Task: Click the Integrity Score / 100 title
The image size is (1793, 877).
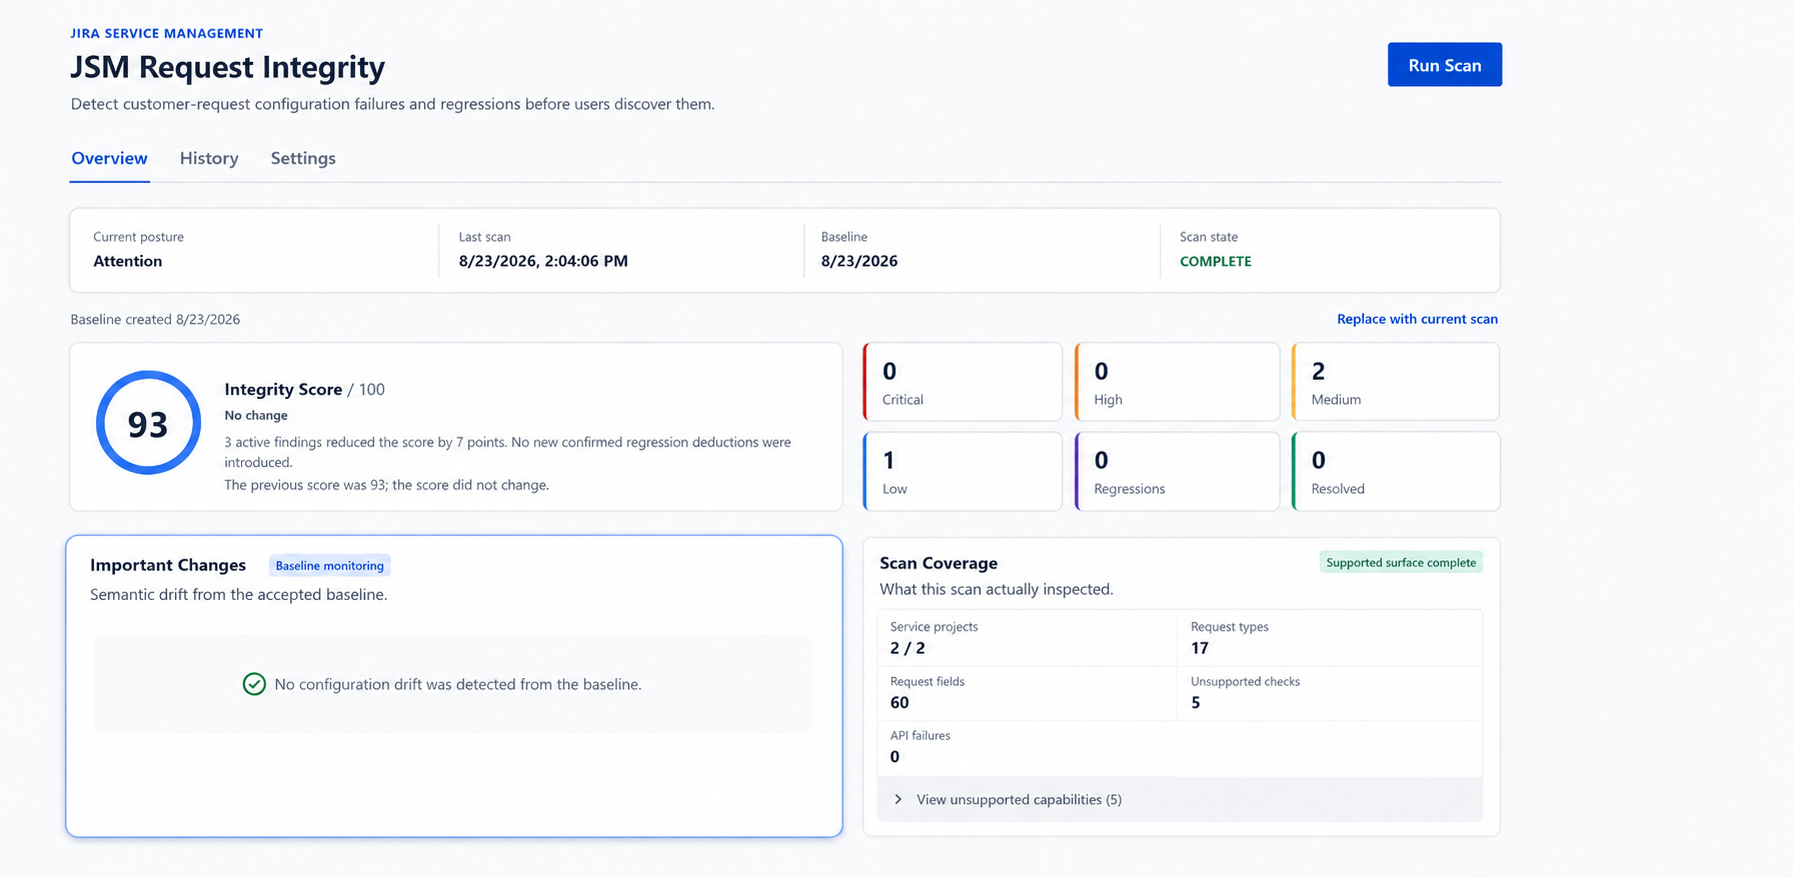Action: 304,389
